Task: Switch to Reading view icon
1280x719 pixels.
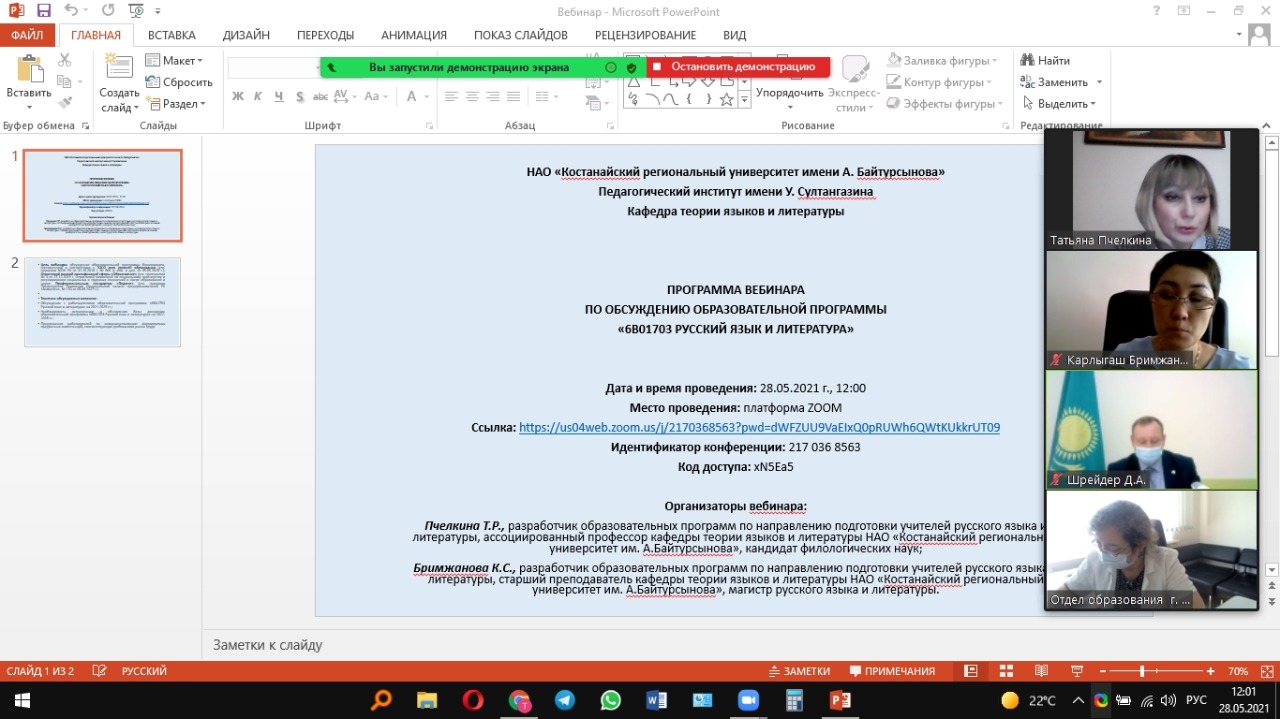Action: coord(1041,671)
